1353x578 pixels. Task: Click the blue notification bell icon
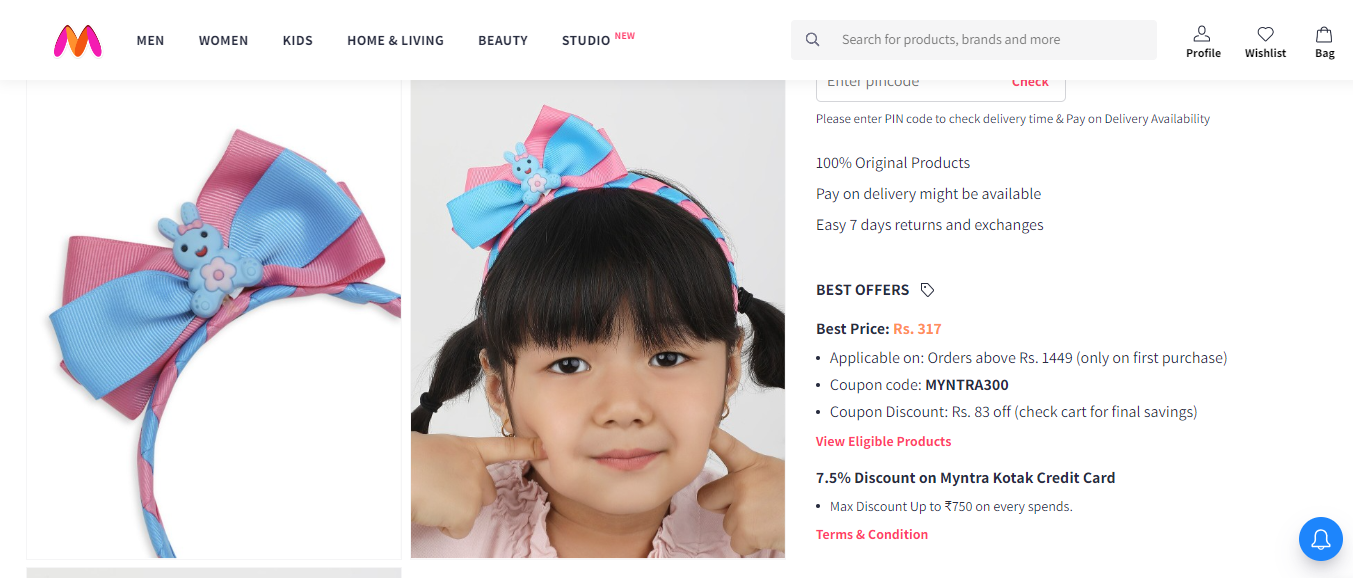1320,540
